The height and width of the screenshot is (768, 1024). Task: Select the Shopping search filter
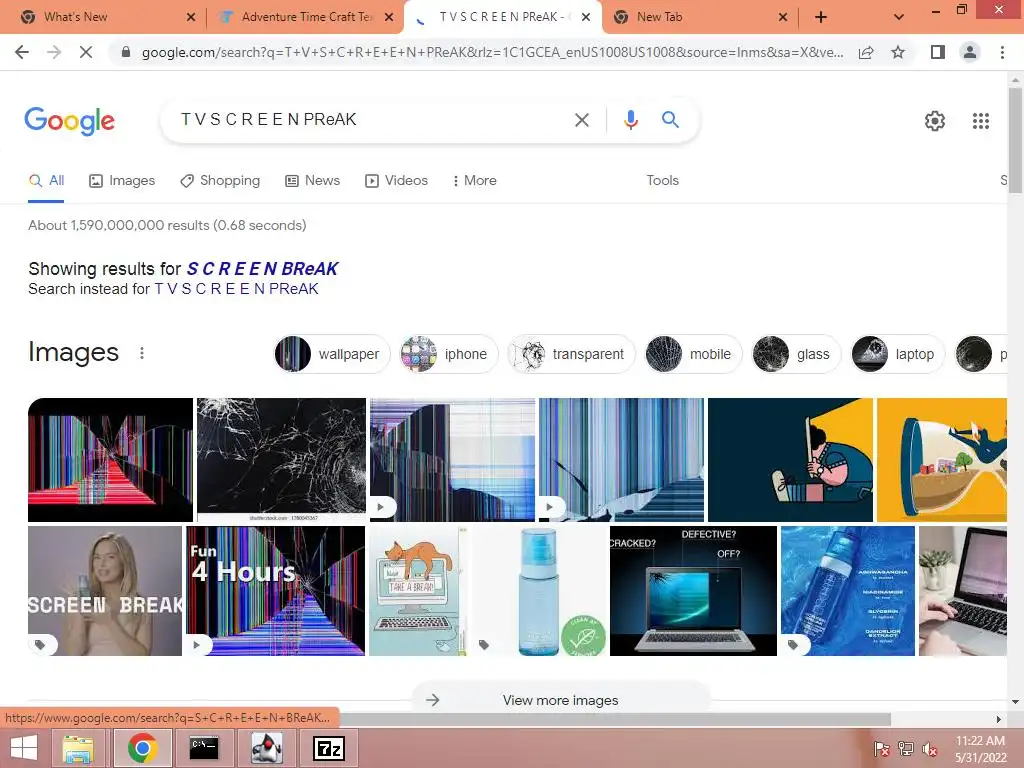(220, 180)
